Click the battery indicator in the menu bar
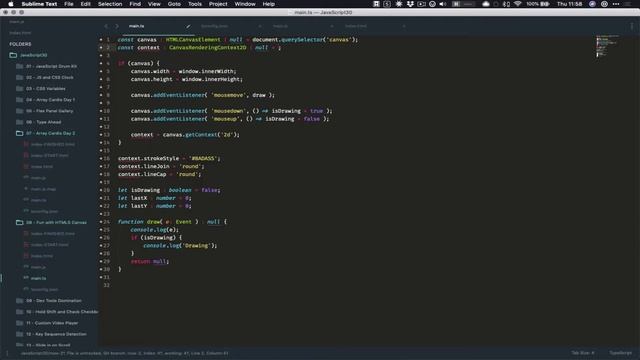 coord(538,4)
